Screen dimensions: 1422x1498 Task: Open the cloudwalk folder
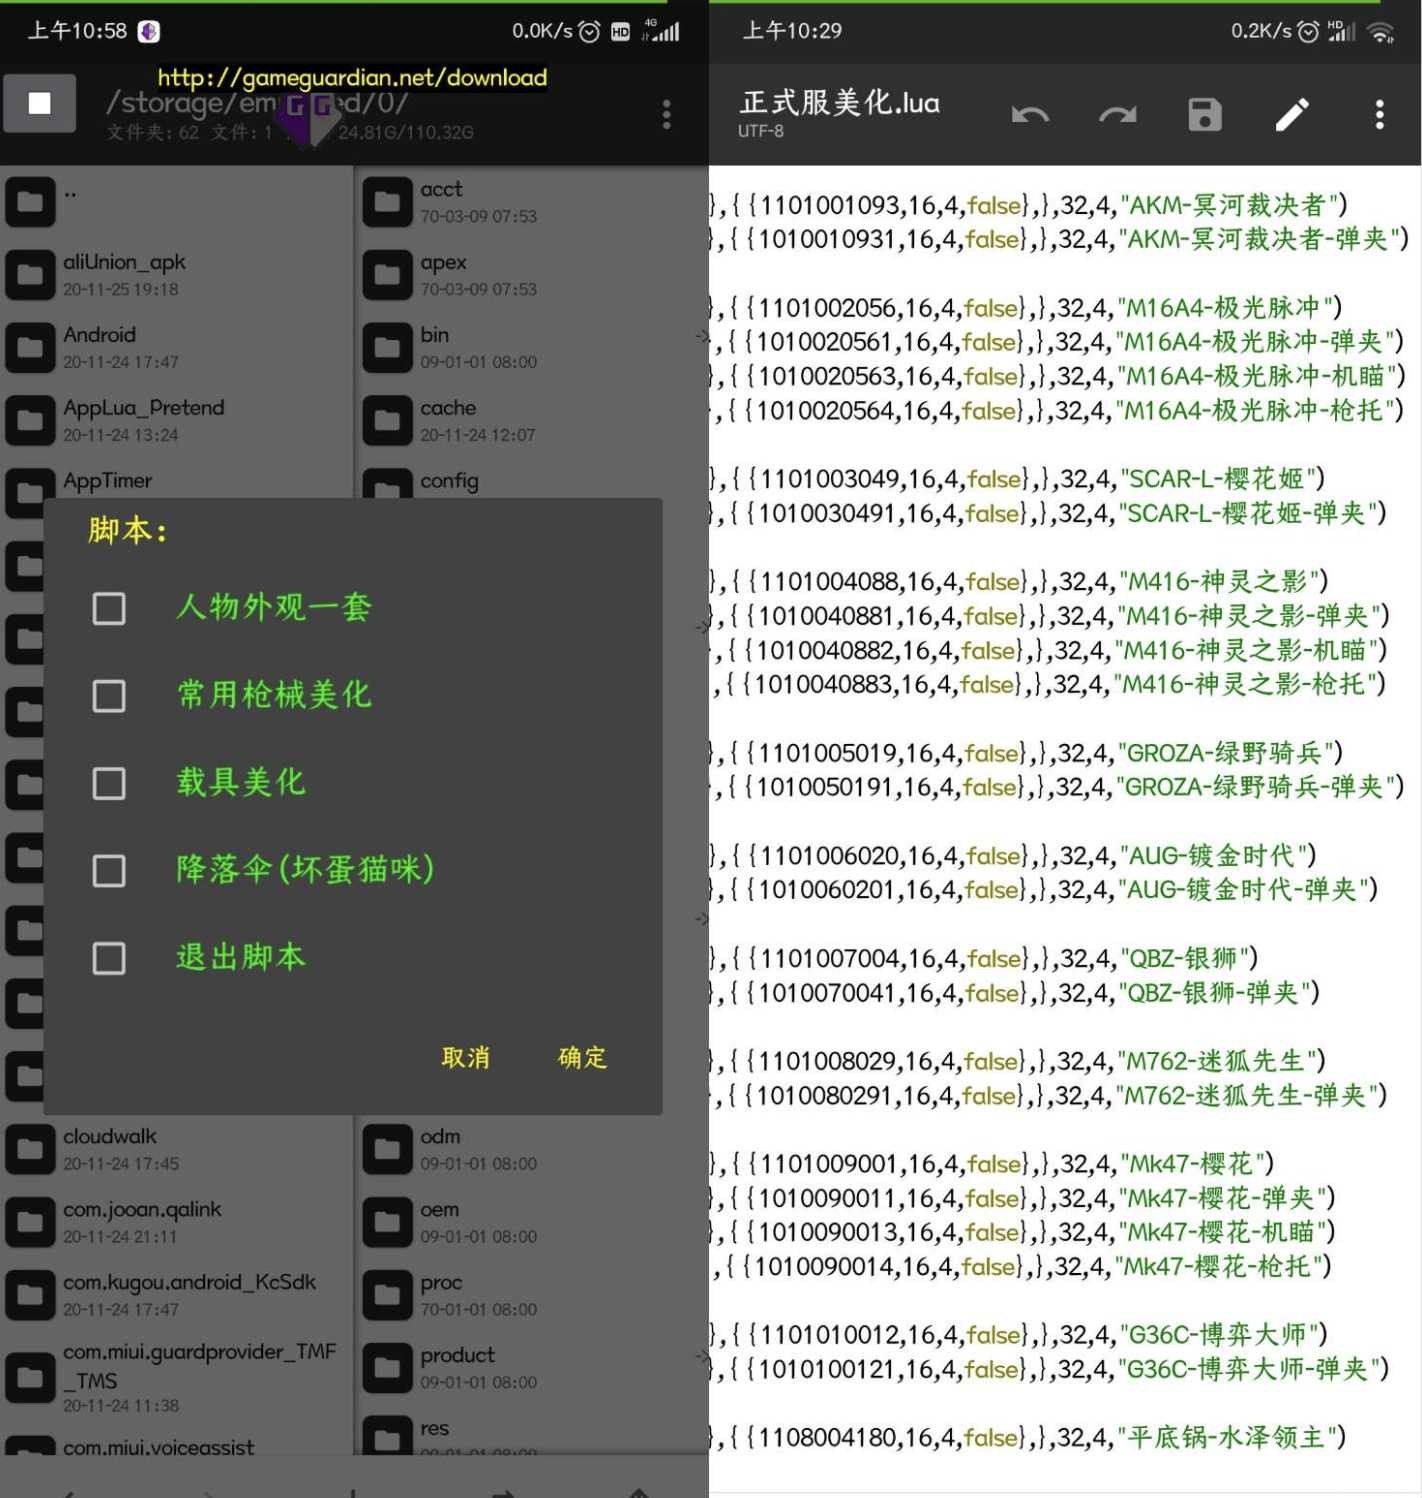[x=176, y=1150]
